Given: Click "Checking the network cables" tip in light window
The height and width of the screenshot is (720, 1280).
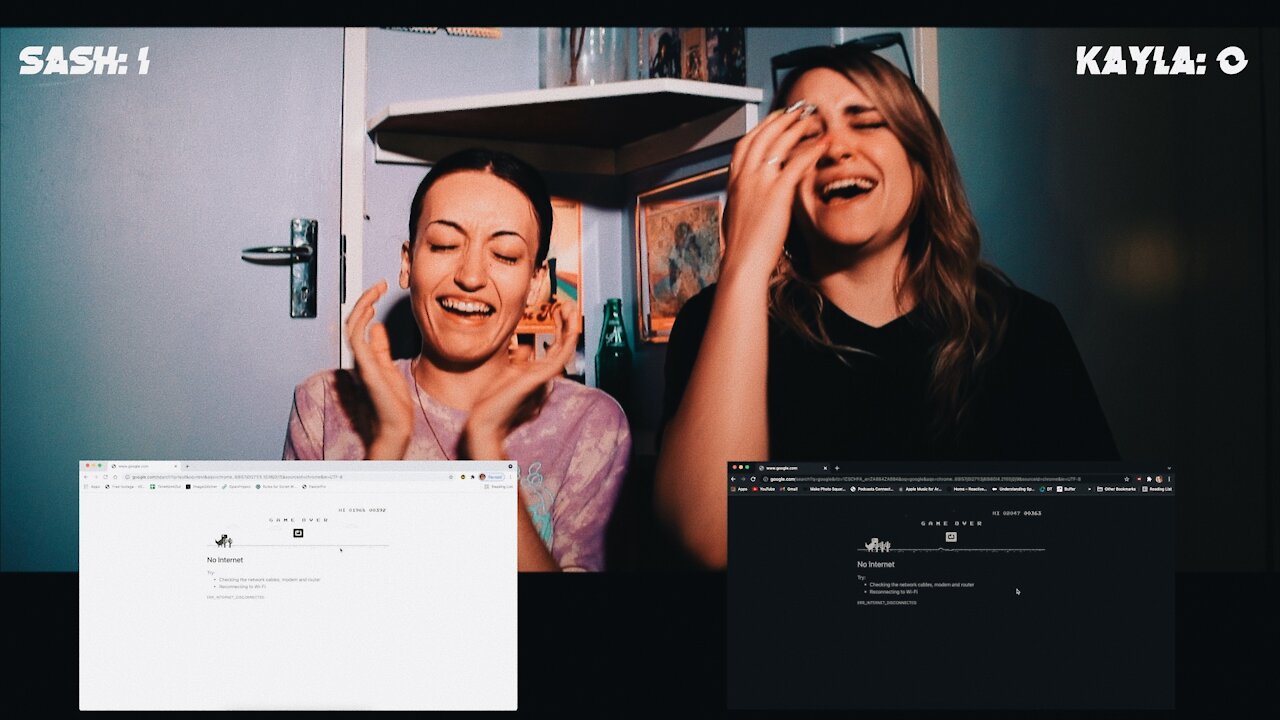Looking at the screenshot, I should coord(269,579).
